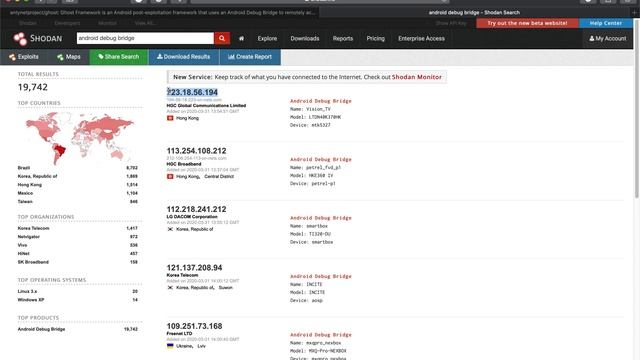640x360 pixels.
Task: Click the red search magnifier button
Action: click(x=222, y=38)
